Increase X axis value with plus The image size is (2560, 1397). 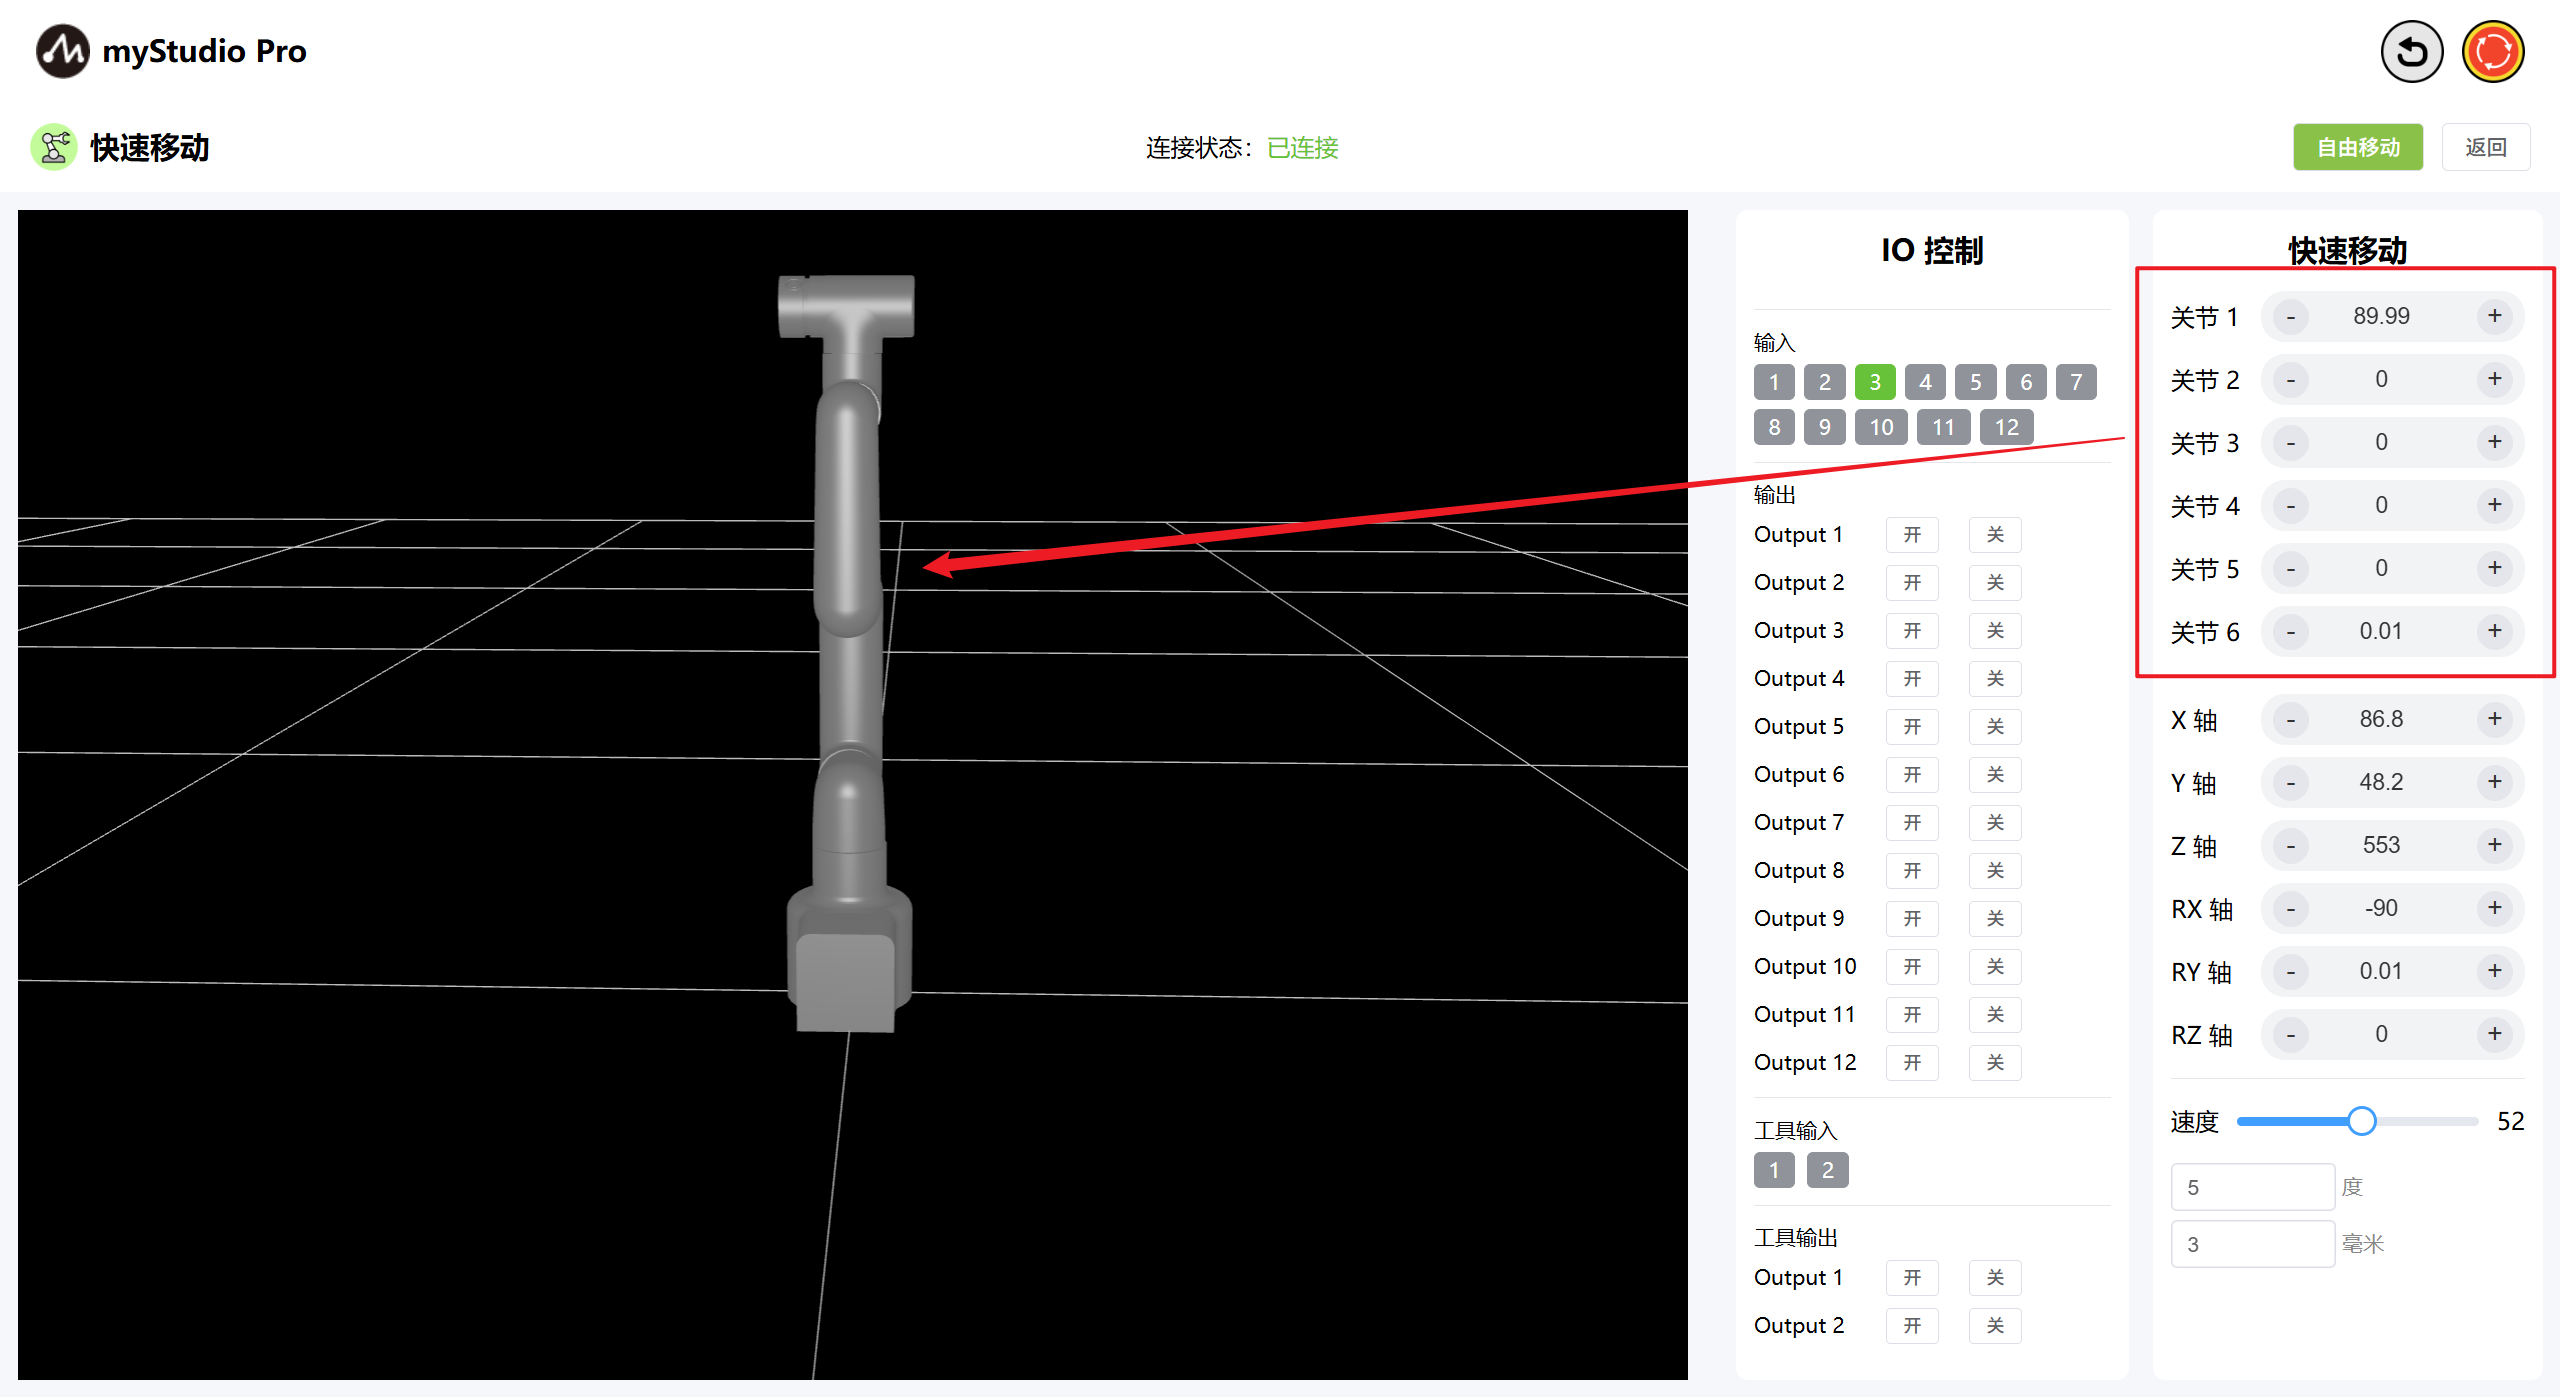coord(2494,719)
